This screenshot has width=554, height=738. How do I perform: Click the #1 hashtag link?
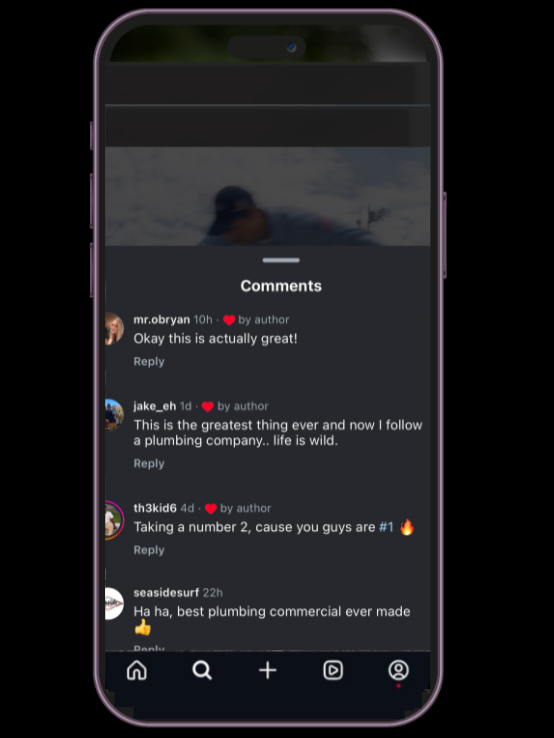(x=386, y=527)
